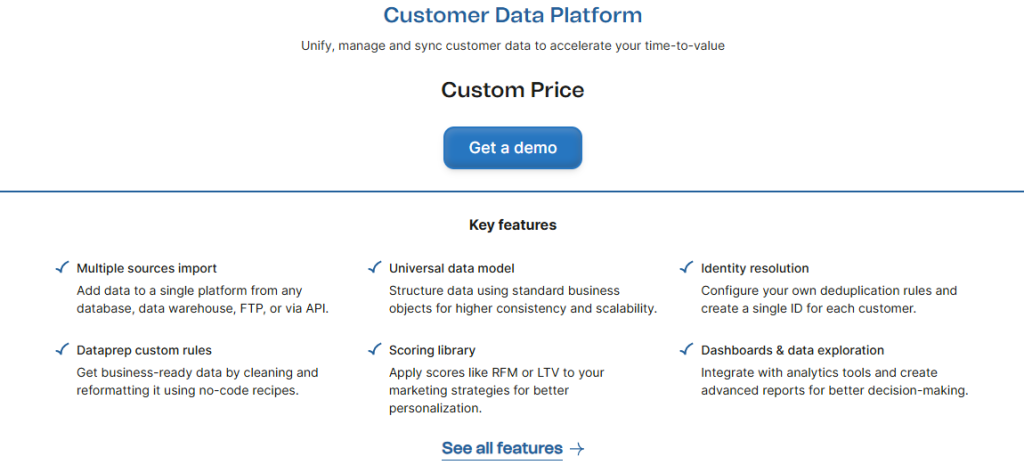This screenshot has width=1024, height=473.
Task: Click the checkmark beside Identity resolution
Action: pyautogui.click(x=686, y=267)
